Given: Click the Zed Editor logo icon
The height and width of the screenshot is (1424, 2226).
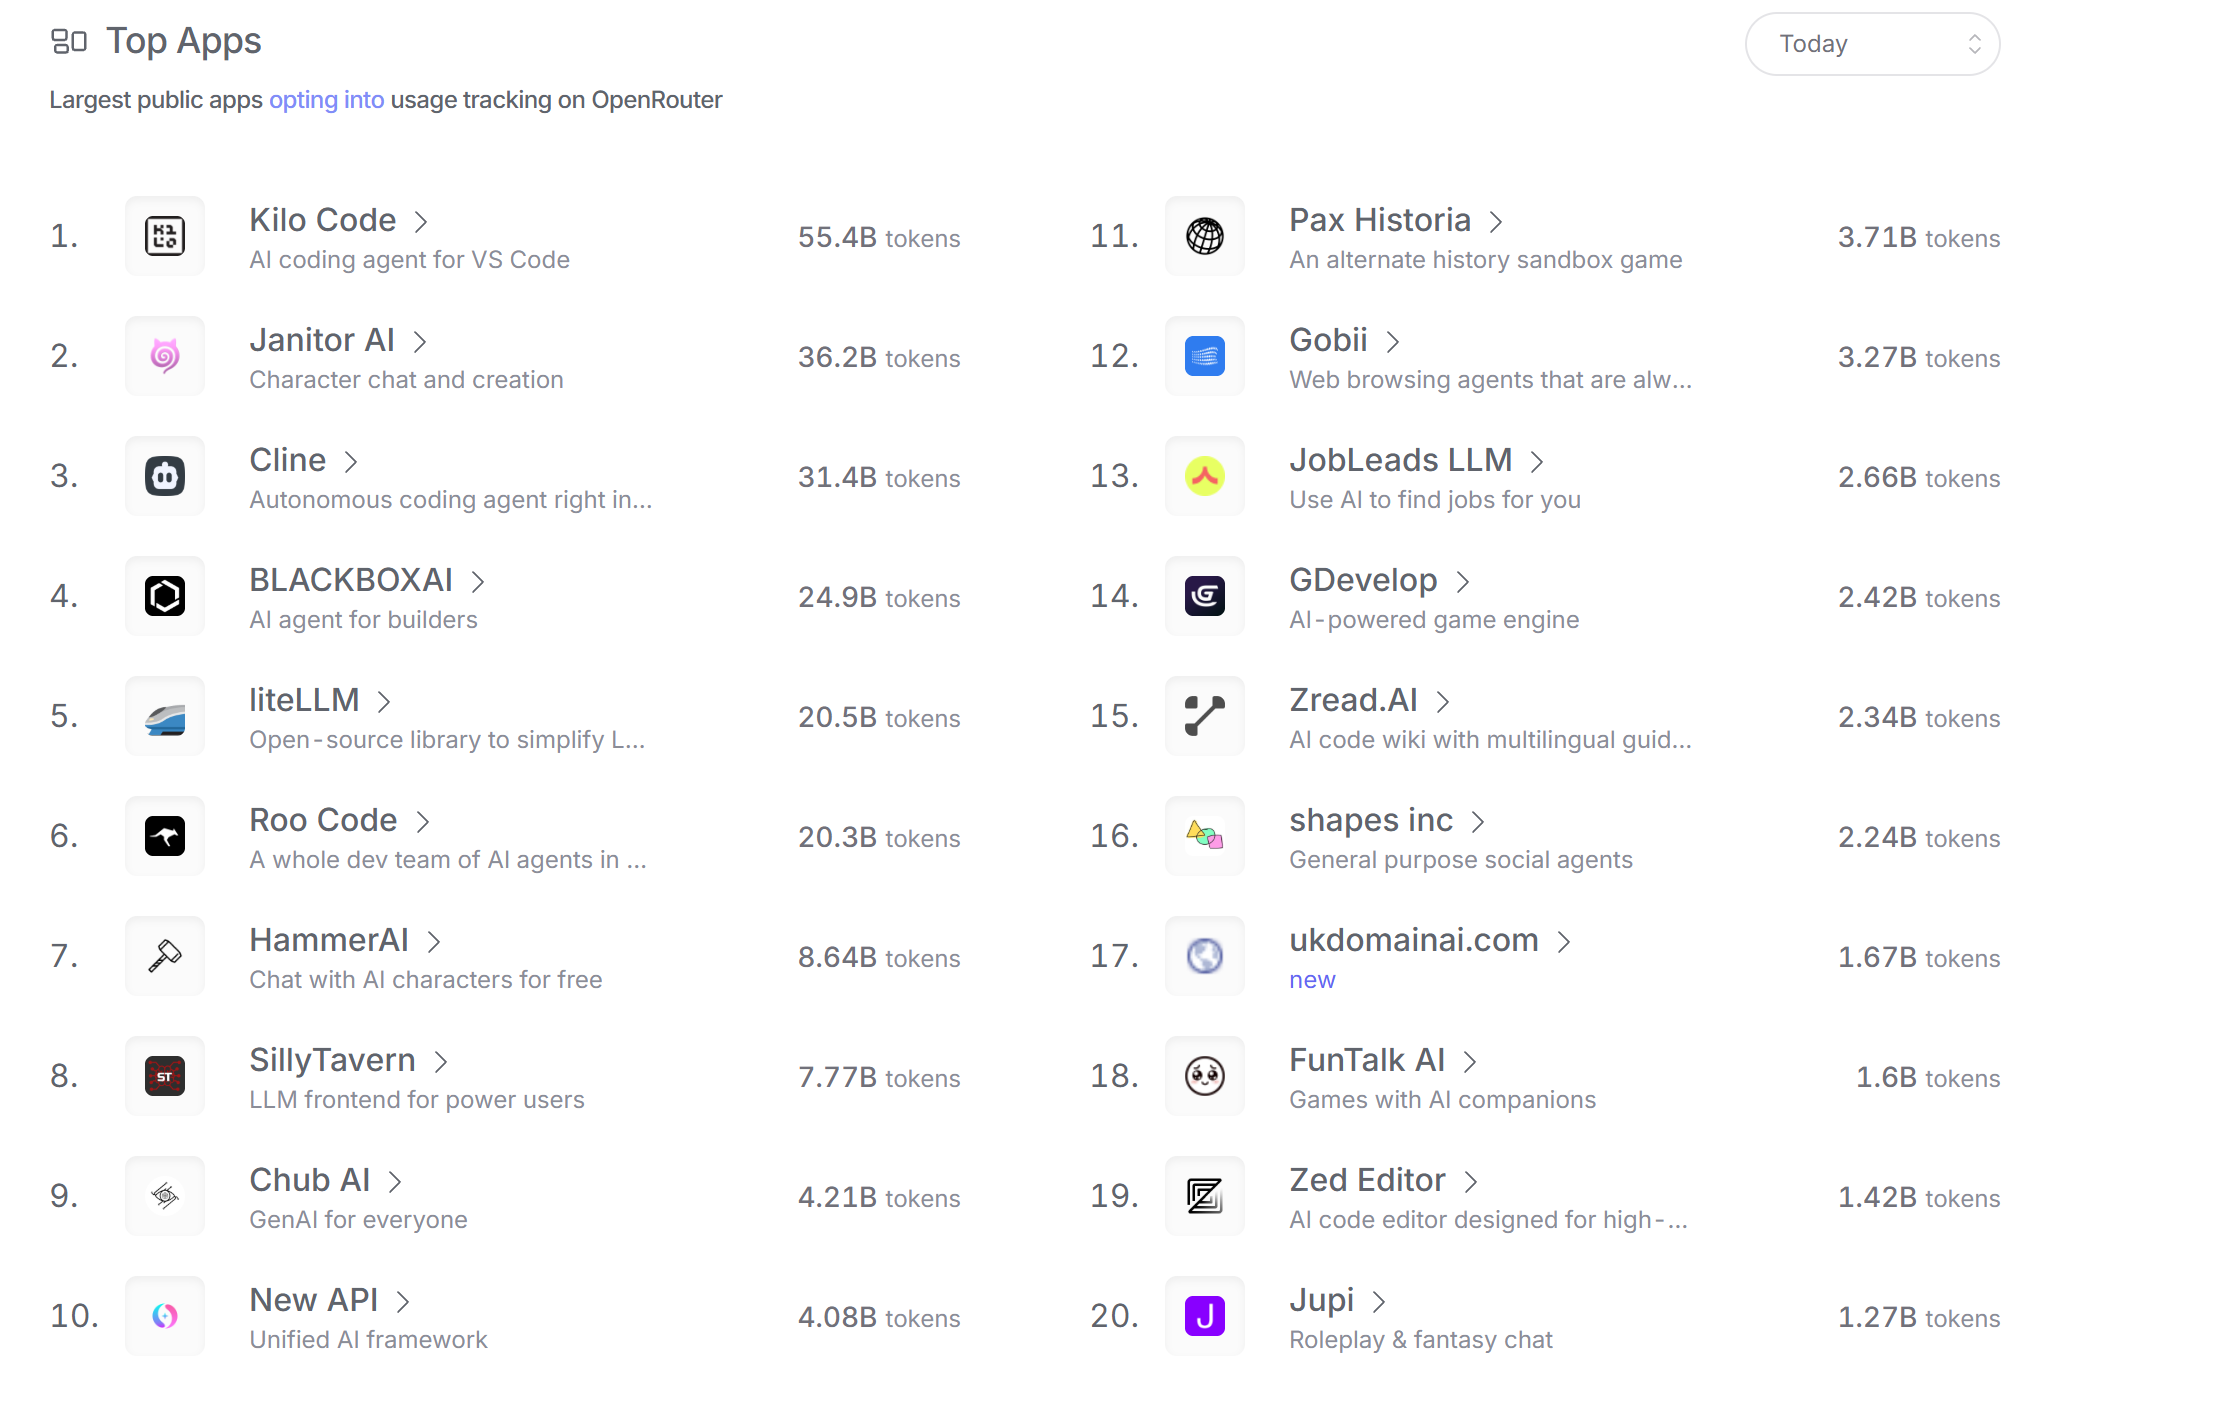Looking at the screenshot, I should click(x=1205, y=1196).
